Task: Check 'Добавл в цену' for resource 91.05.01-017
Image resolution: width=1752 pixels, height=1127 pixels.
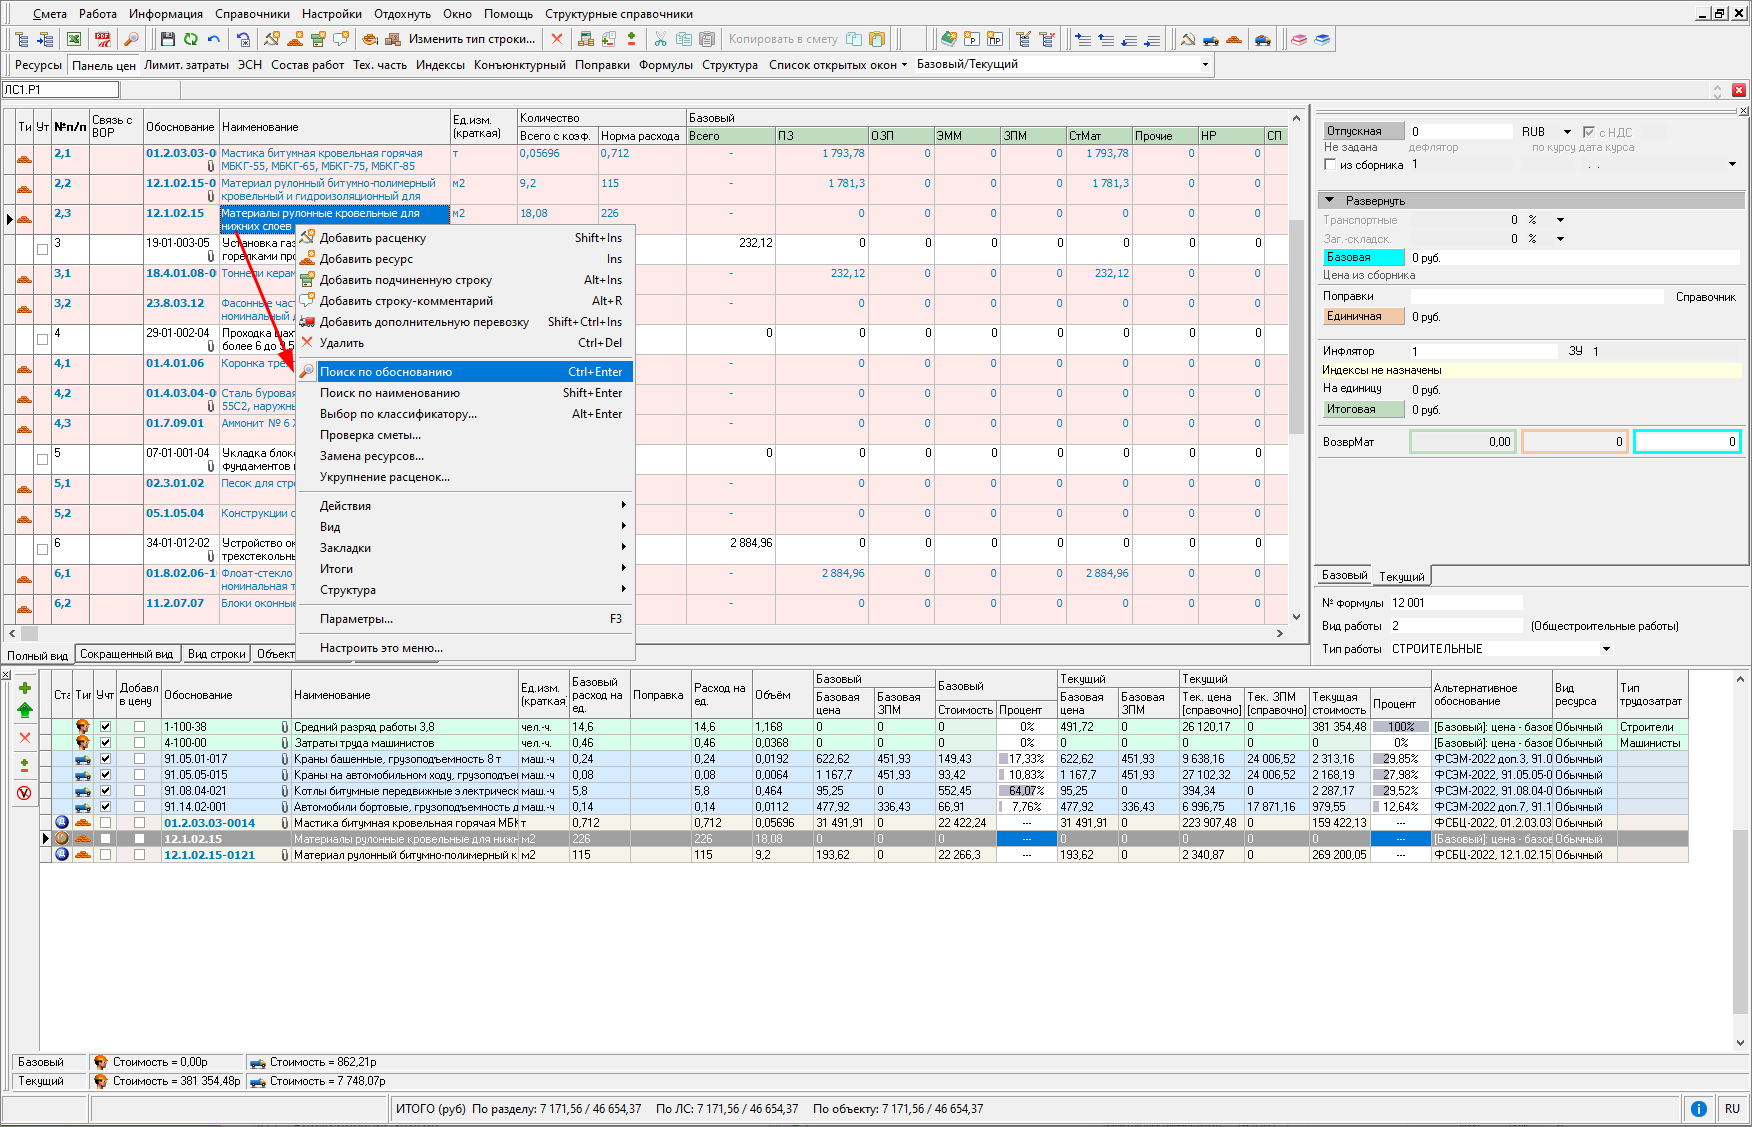Action: pos(139,759)
